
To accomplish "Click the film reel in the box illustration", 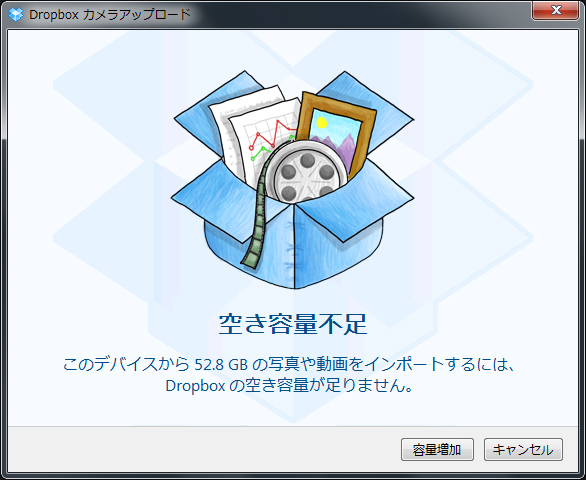I will [307, 171].
